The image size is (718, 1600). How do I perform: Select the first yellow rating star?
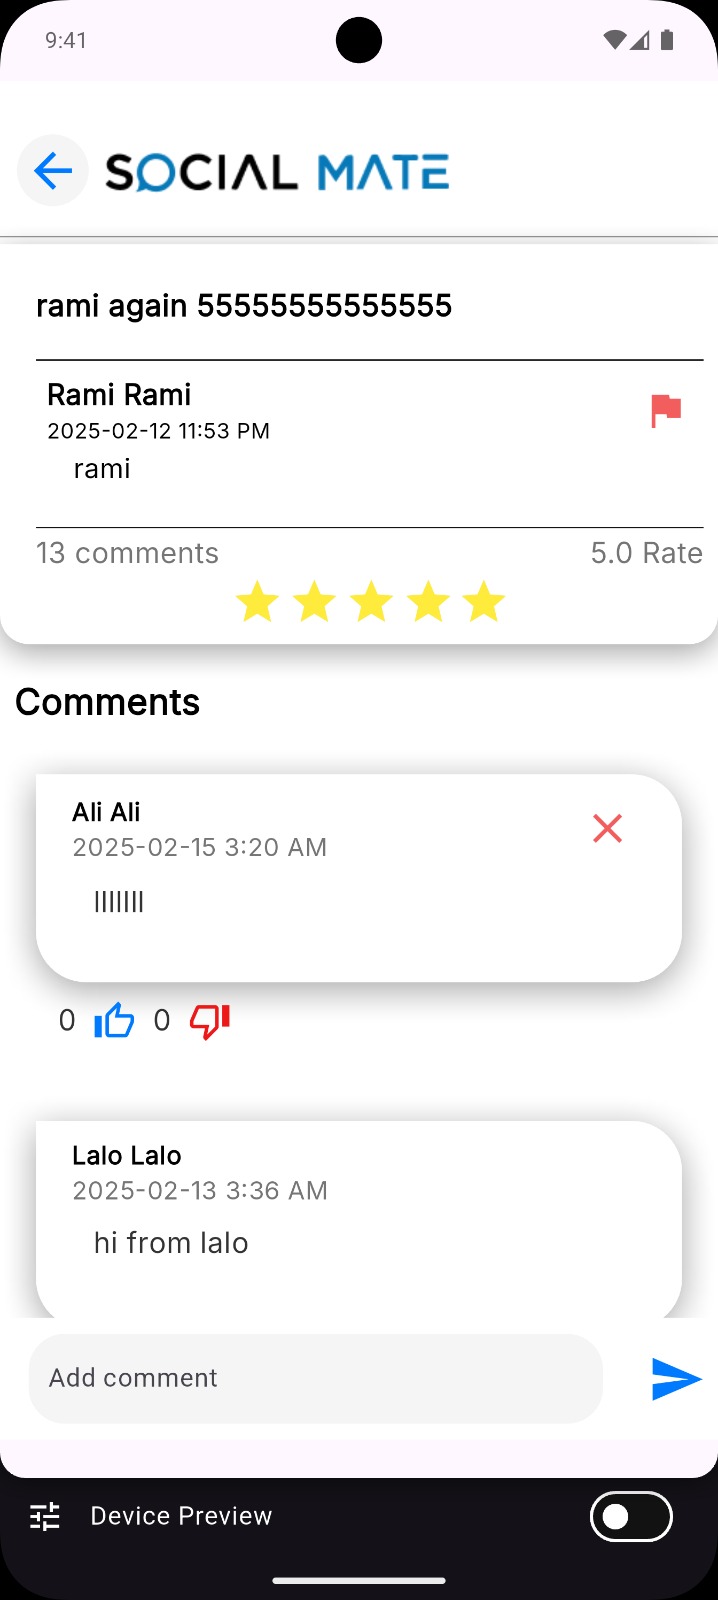(x=256, y=601)
